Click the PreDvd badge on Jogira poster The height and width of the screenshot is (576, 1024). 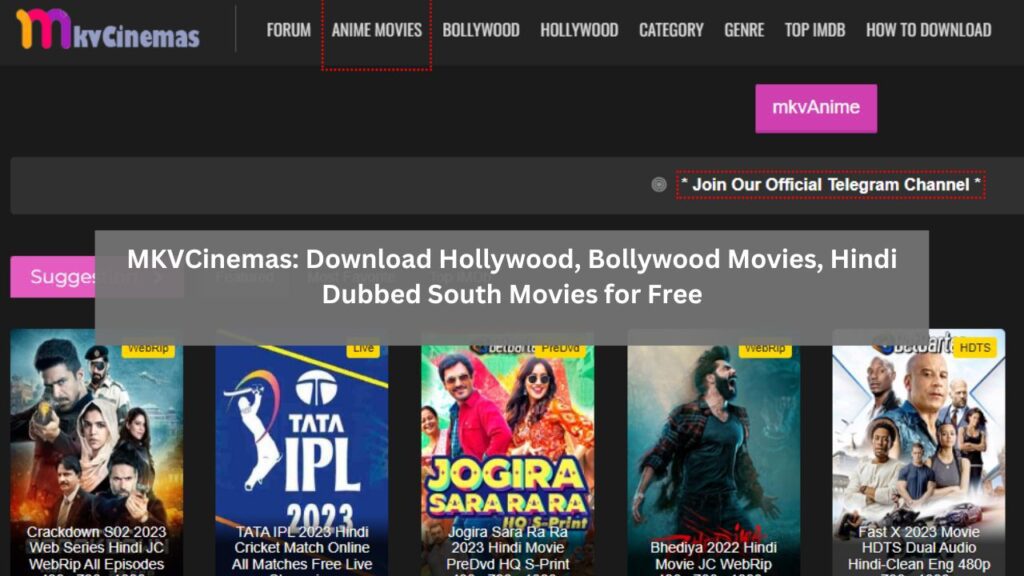click(561, 349)
